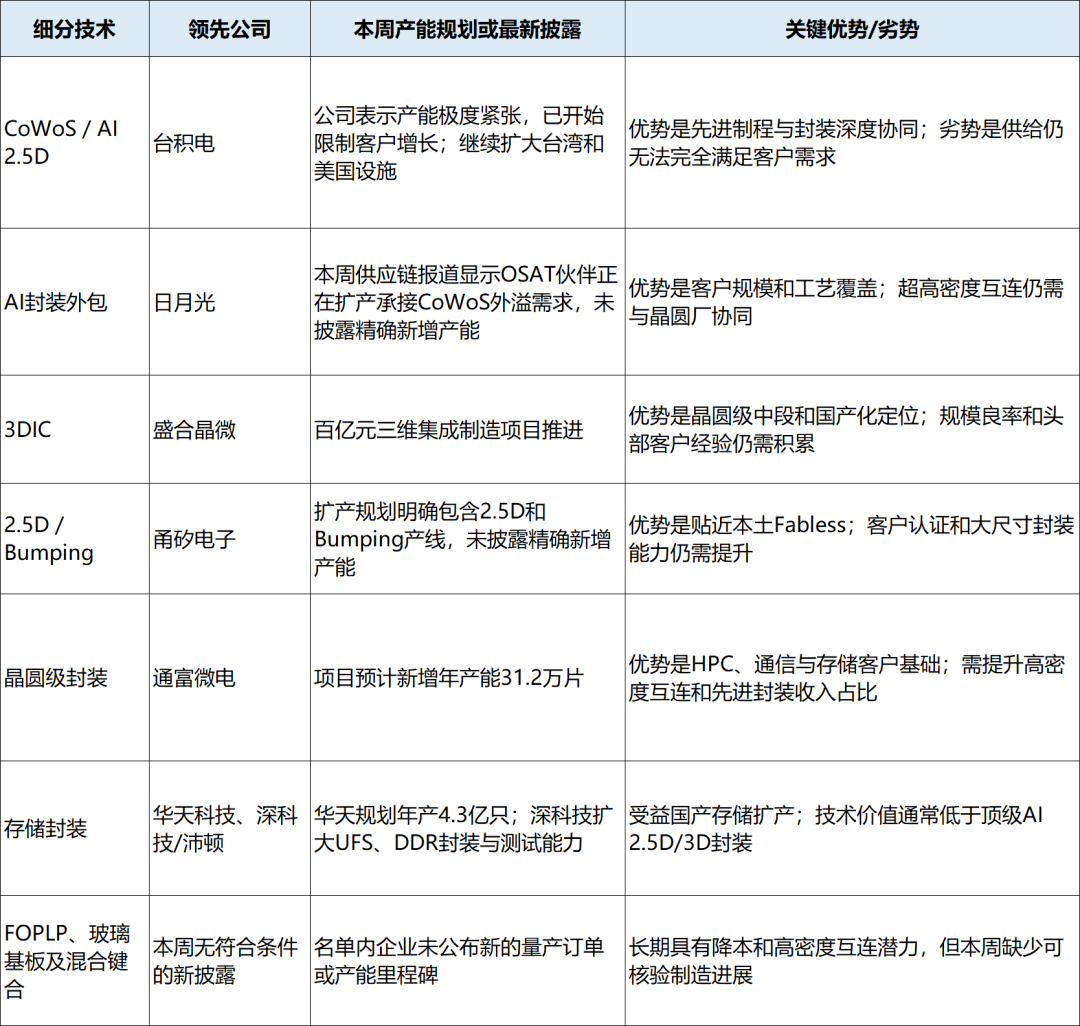Screen dimensions: 1080x1026
Task: Select cell starting 优势是客户规模和工艺覆盖
Action: (x=852, y=302)
